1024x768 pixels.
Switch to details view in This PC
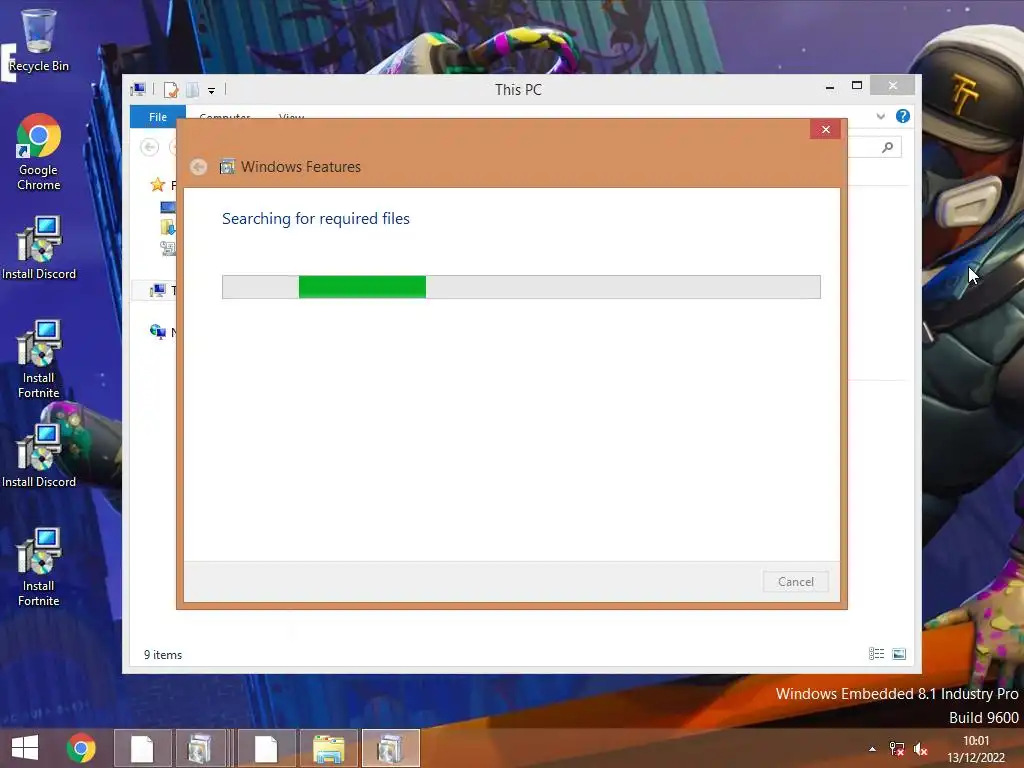coord(876,654)
